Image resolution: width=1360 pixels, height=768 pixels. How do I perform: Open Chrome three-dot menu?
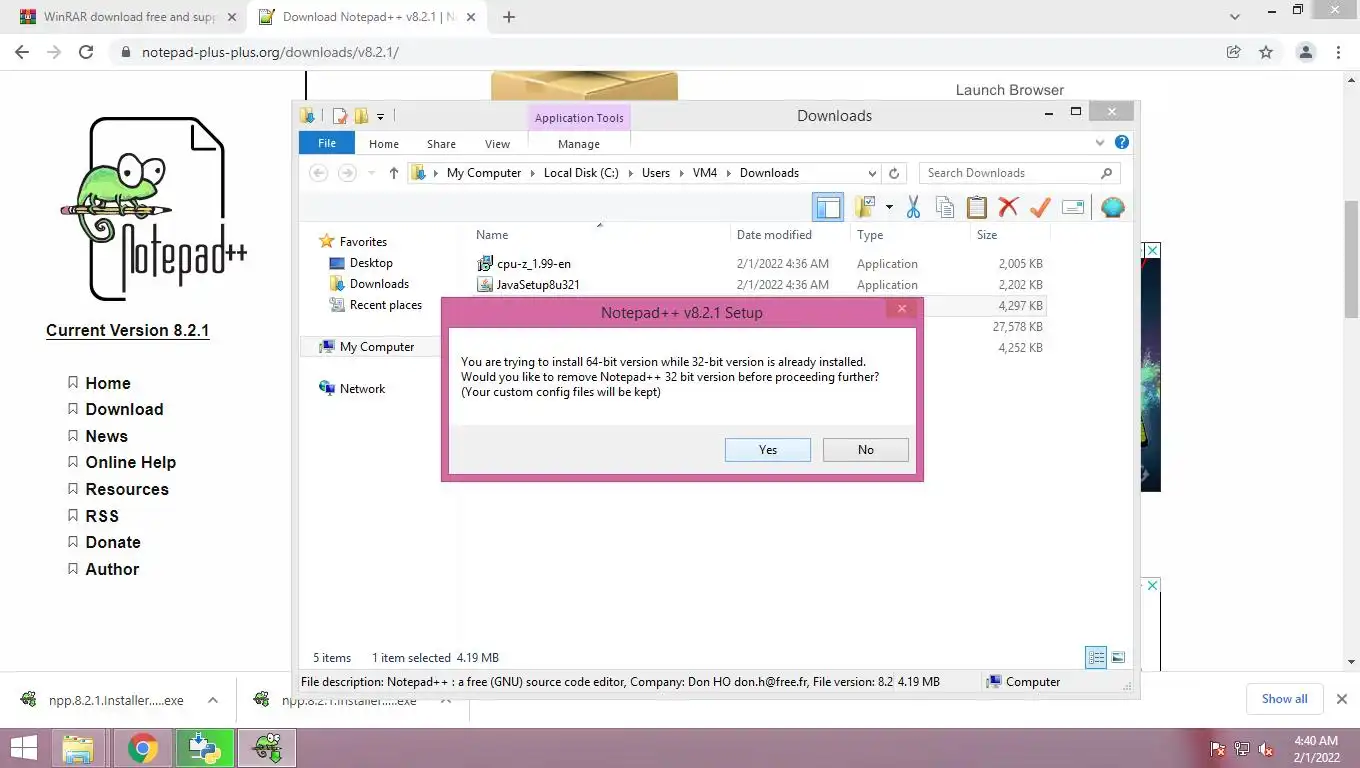[x=1338, y=52]
